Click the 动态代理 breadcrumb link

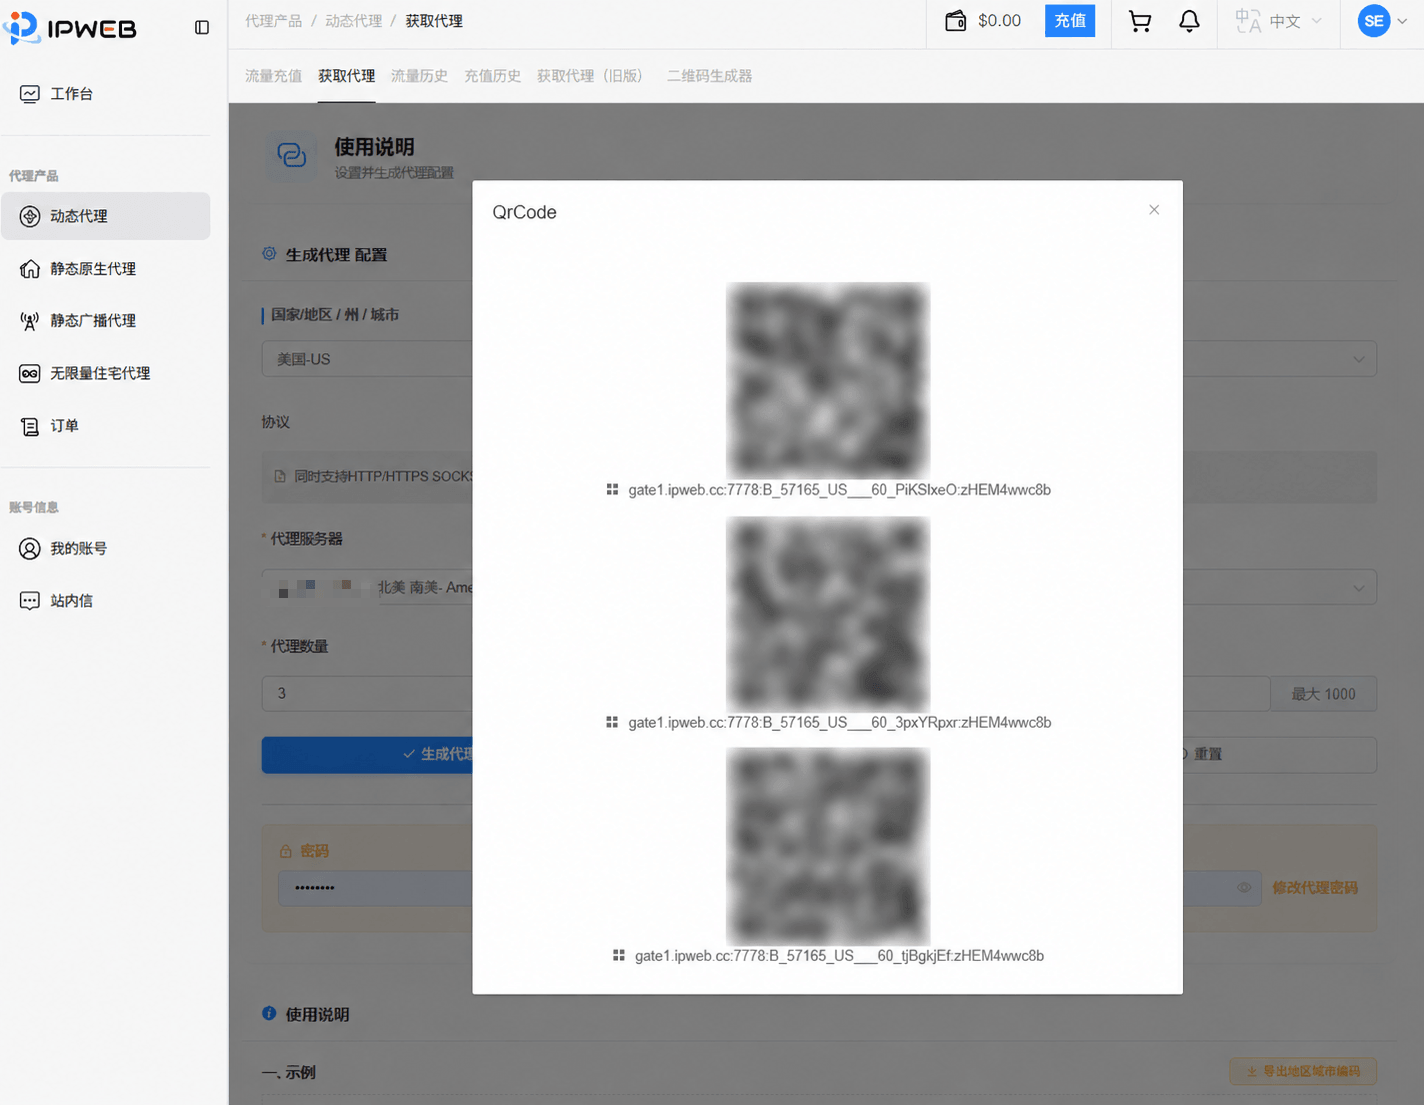click(x=353, y=21)
